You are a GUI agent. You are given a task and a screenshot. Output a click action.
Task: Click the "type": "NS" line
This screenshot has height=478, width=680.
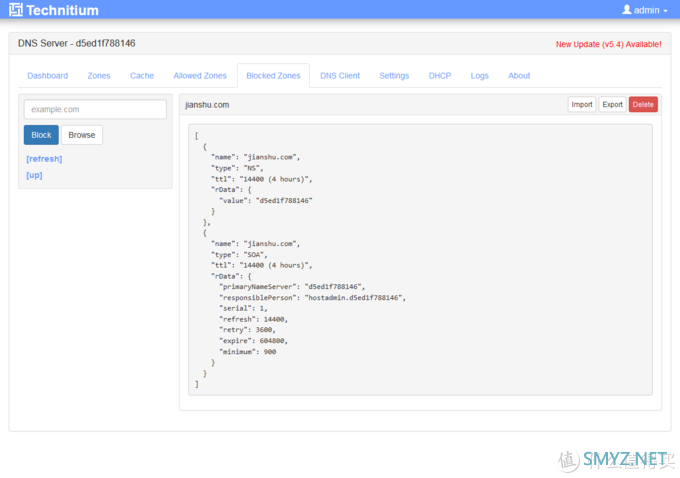tap(237, 168)
